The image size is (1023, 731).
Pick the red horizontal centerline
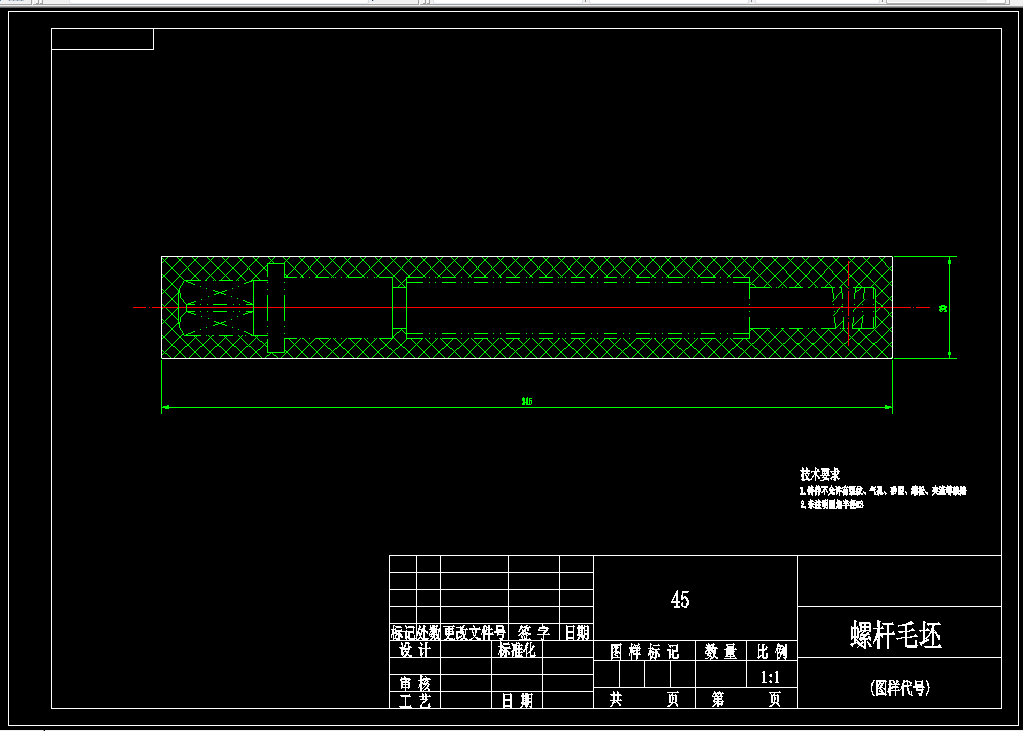pyautogui.click(x=532, y=307)
